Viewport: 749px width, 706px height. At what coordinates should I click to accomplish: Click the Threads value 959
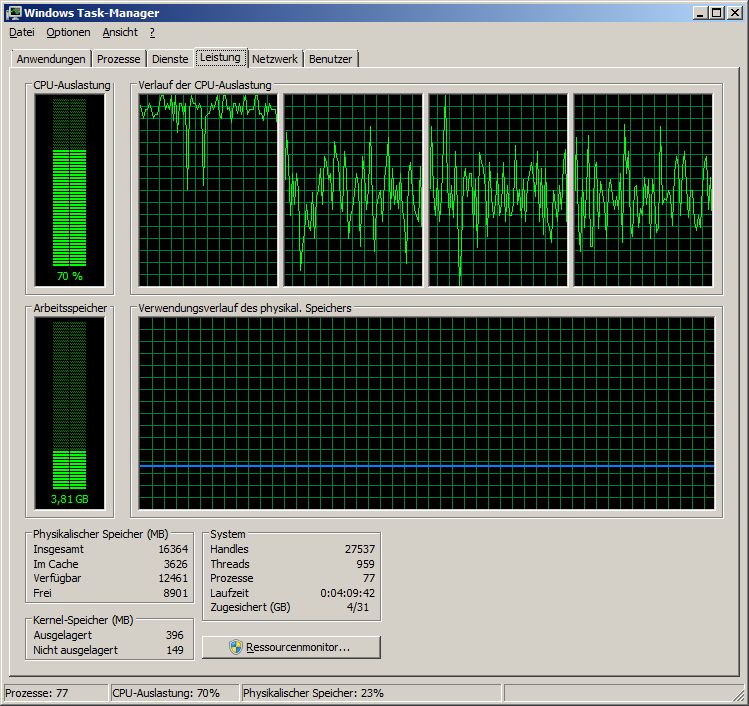coord(365,564)
